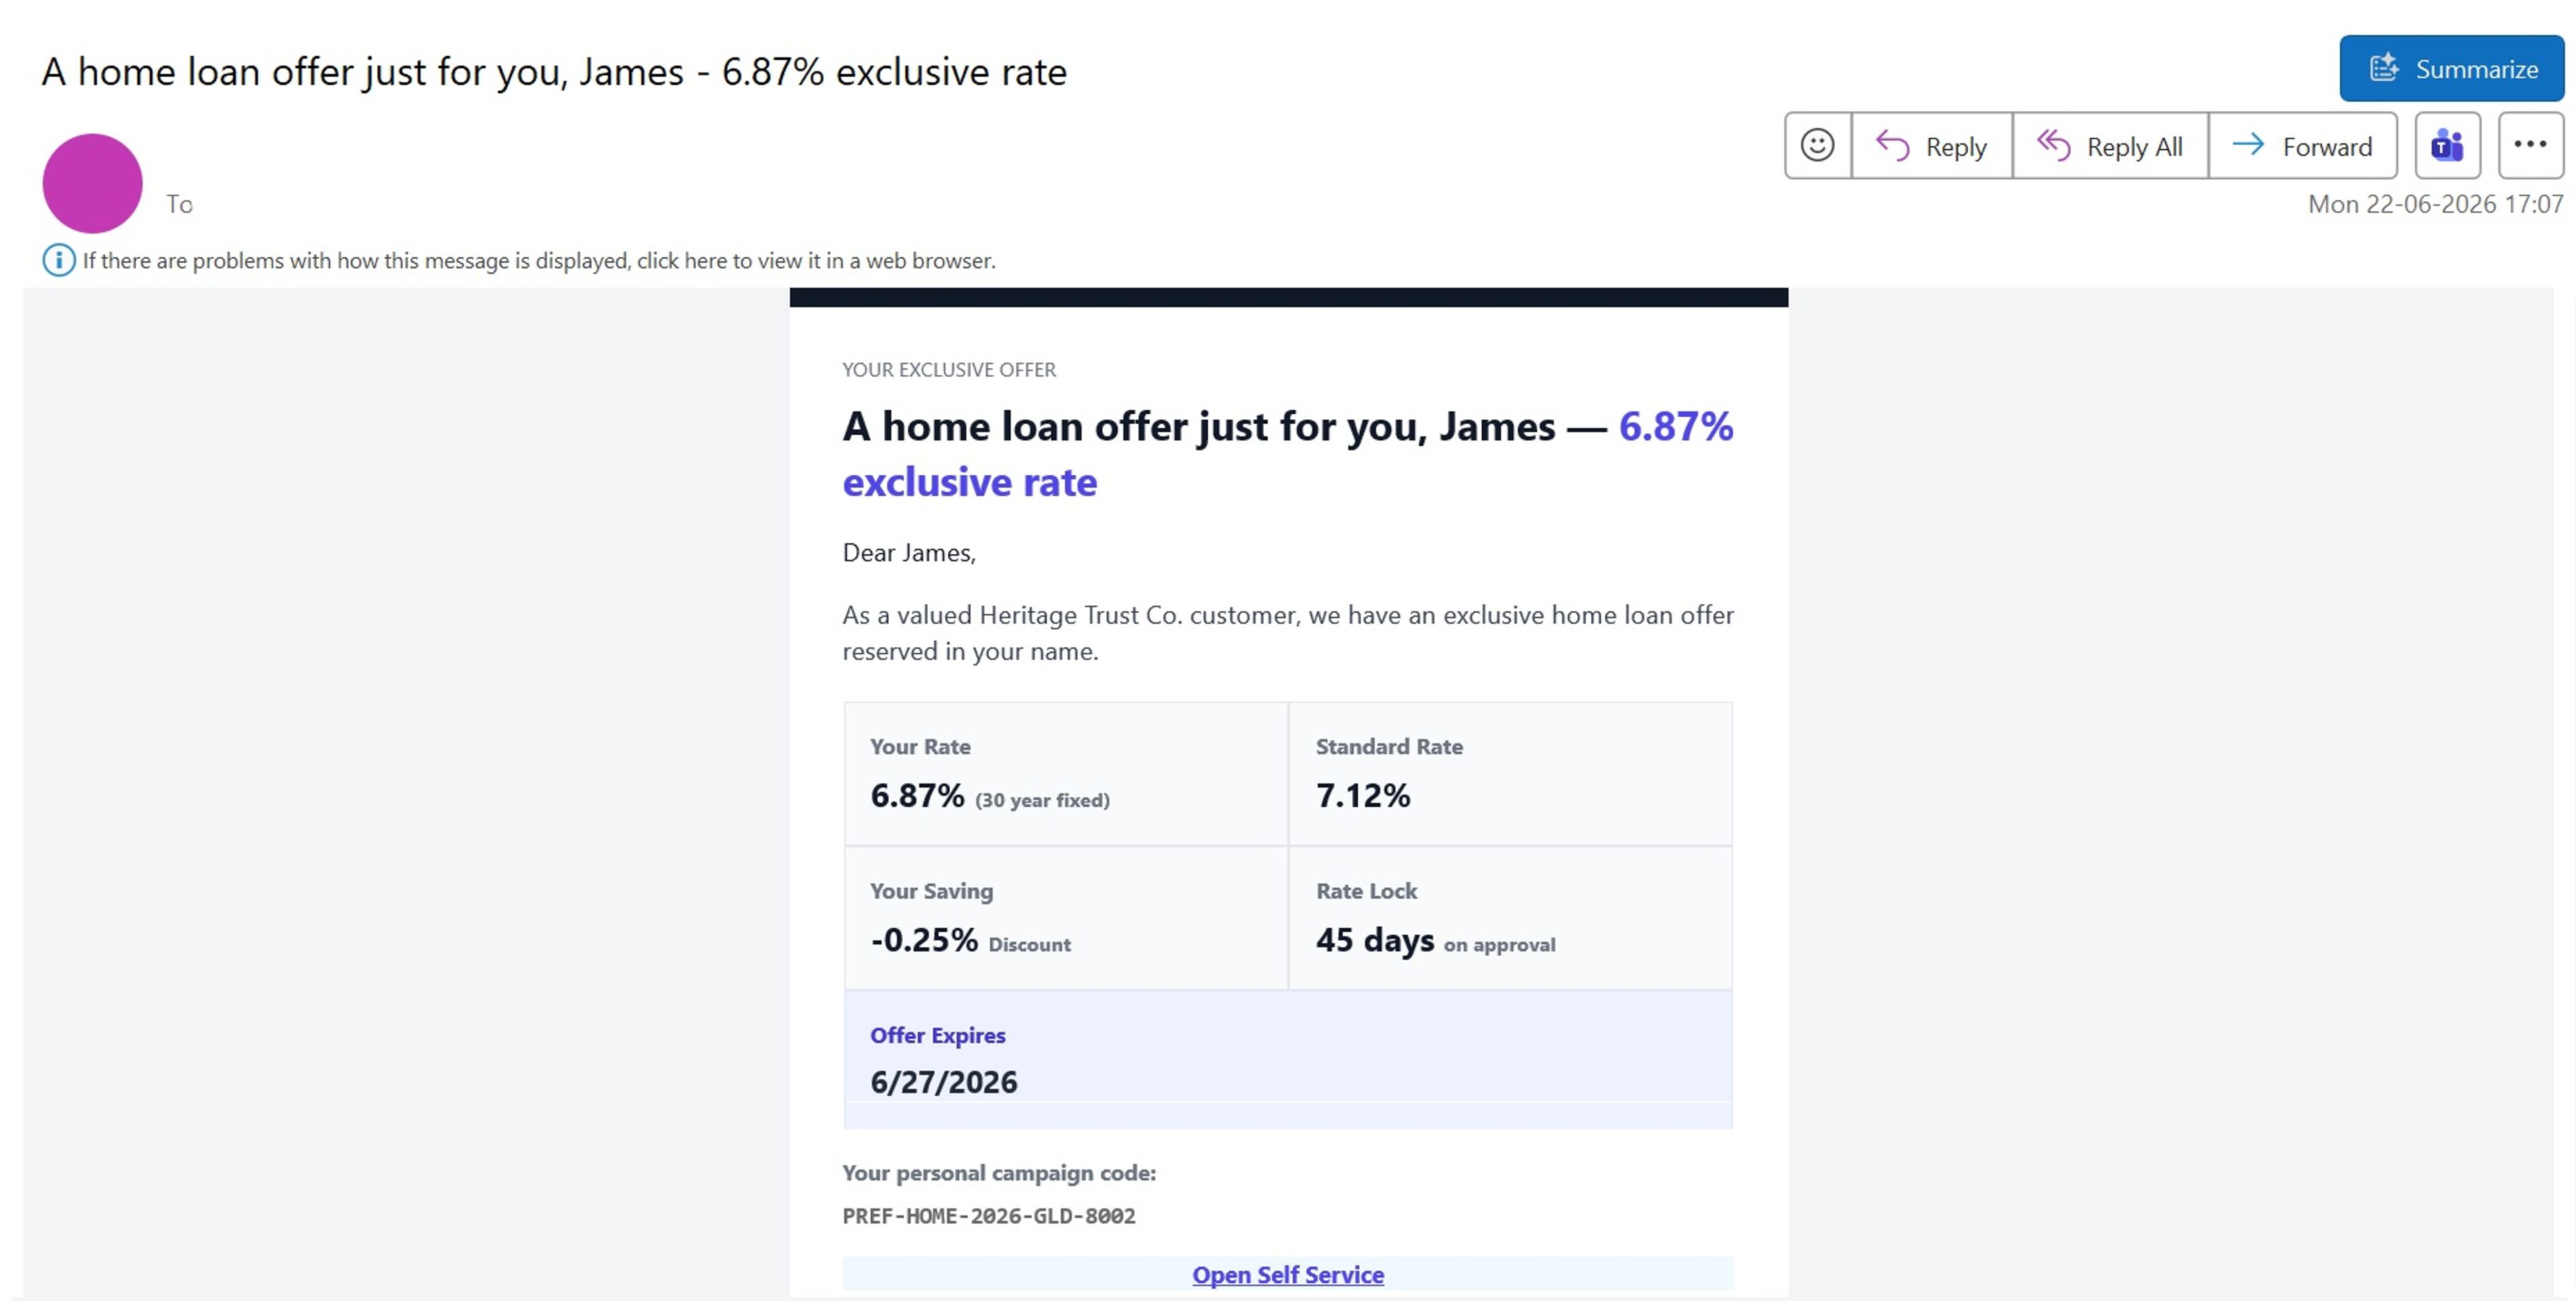
Task: Click the -0.25% Discount saving value
Action: [924, 939]
